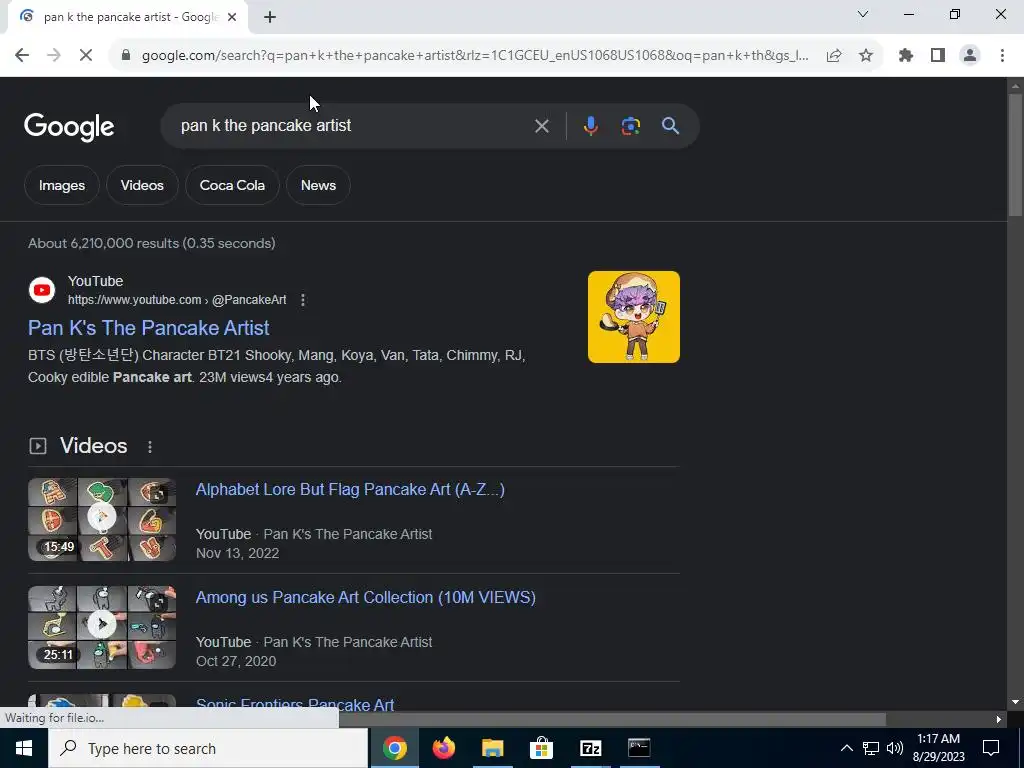Toggle the Chrome side panel

pos(938,56)
